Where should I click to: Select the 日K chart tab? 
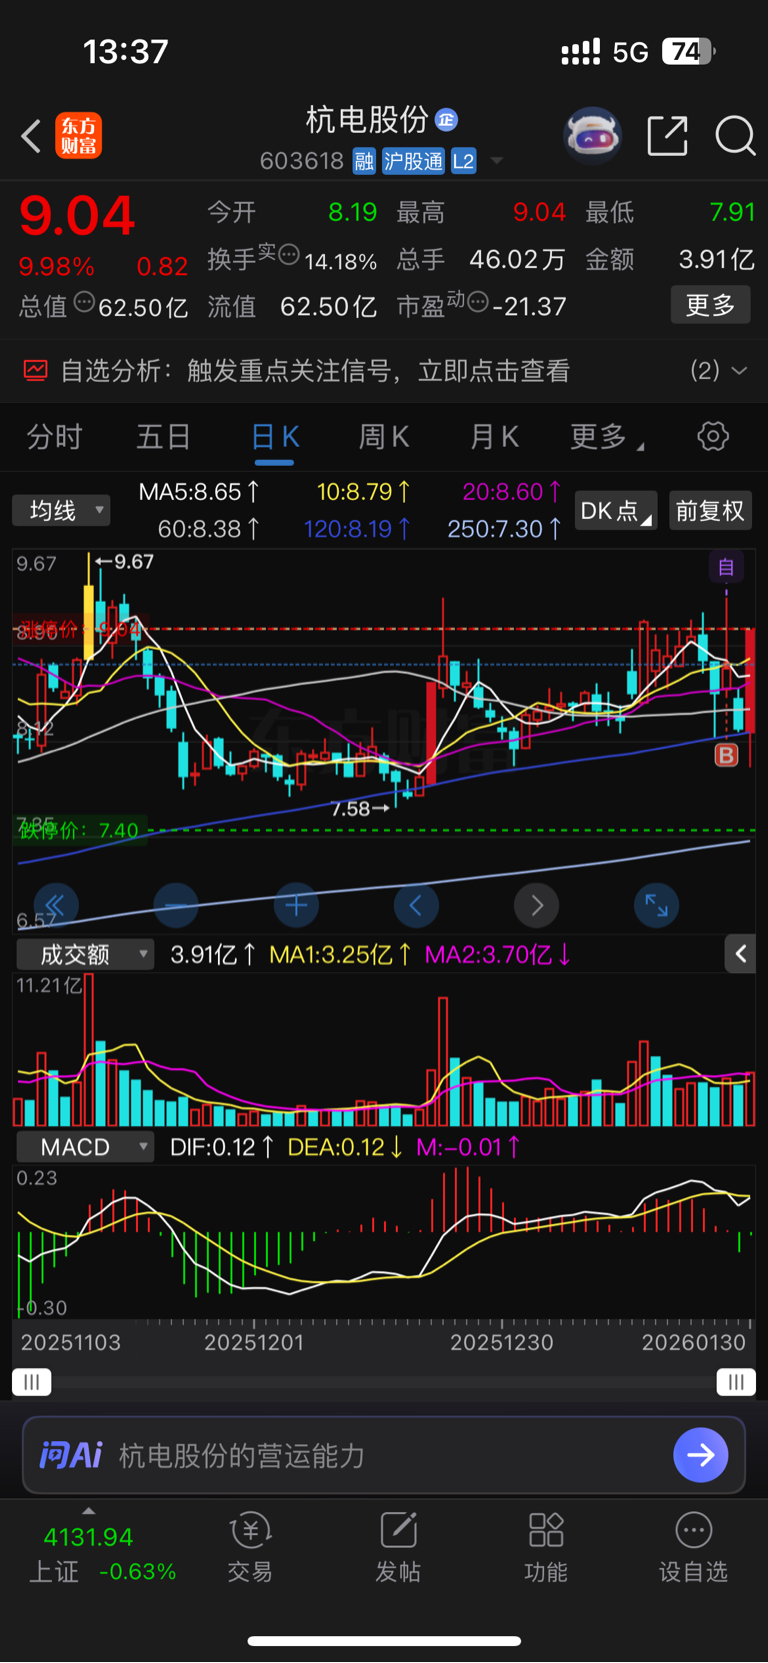point(274,437)
